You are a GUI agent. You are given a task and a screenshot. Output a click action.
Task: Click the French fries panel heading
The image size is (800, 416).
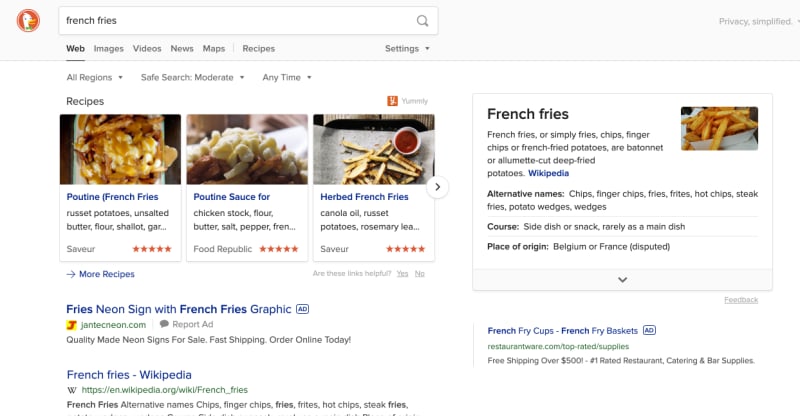[528, 114]
